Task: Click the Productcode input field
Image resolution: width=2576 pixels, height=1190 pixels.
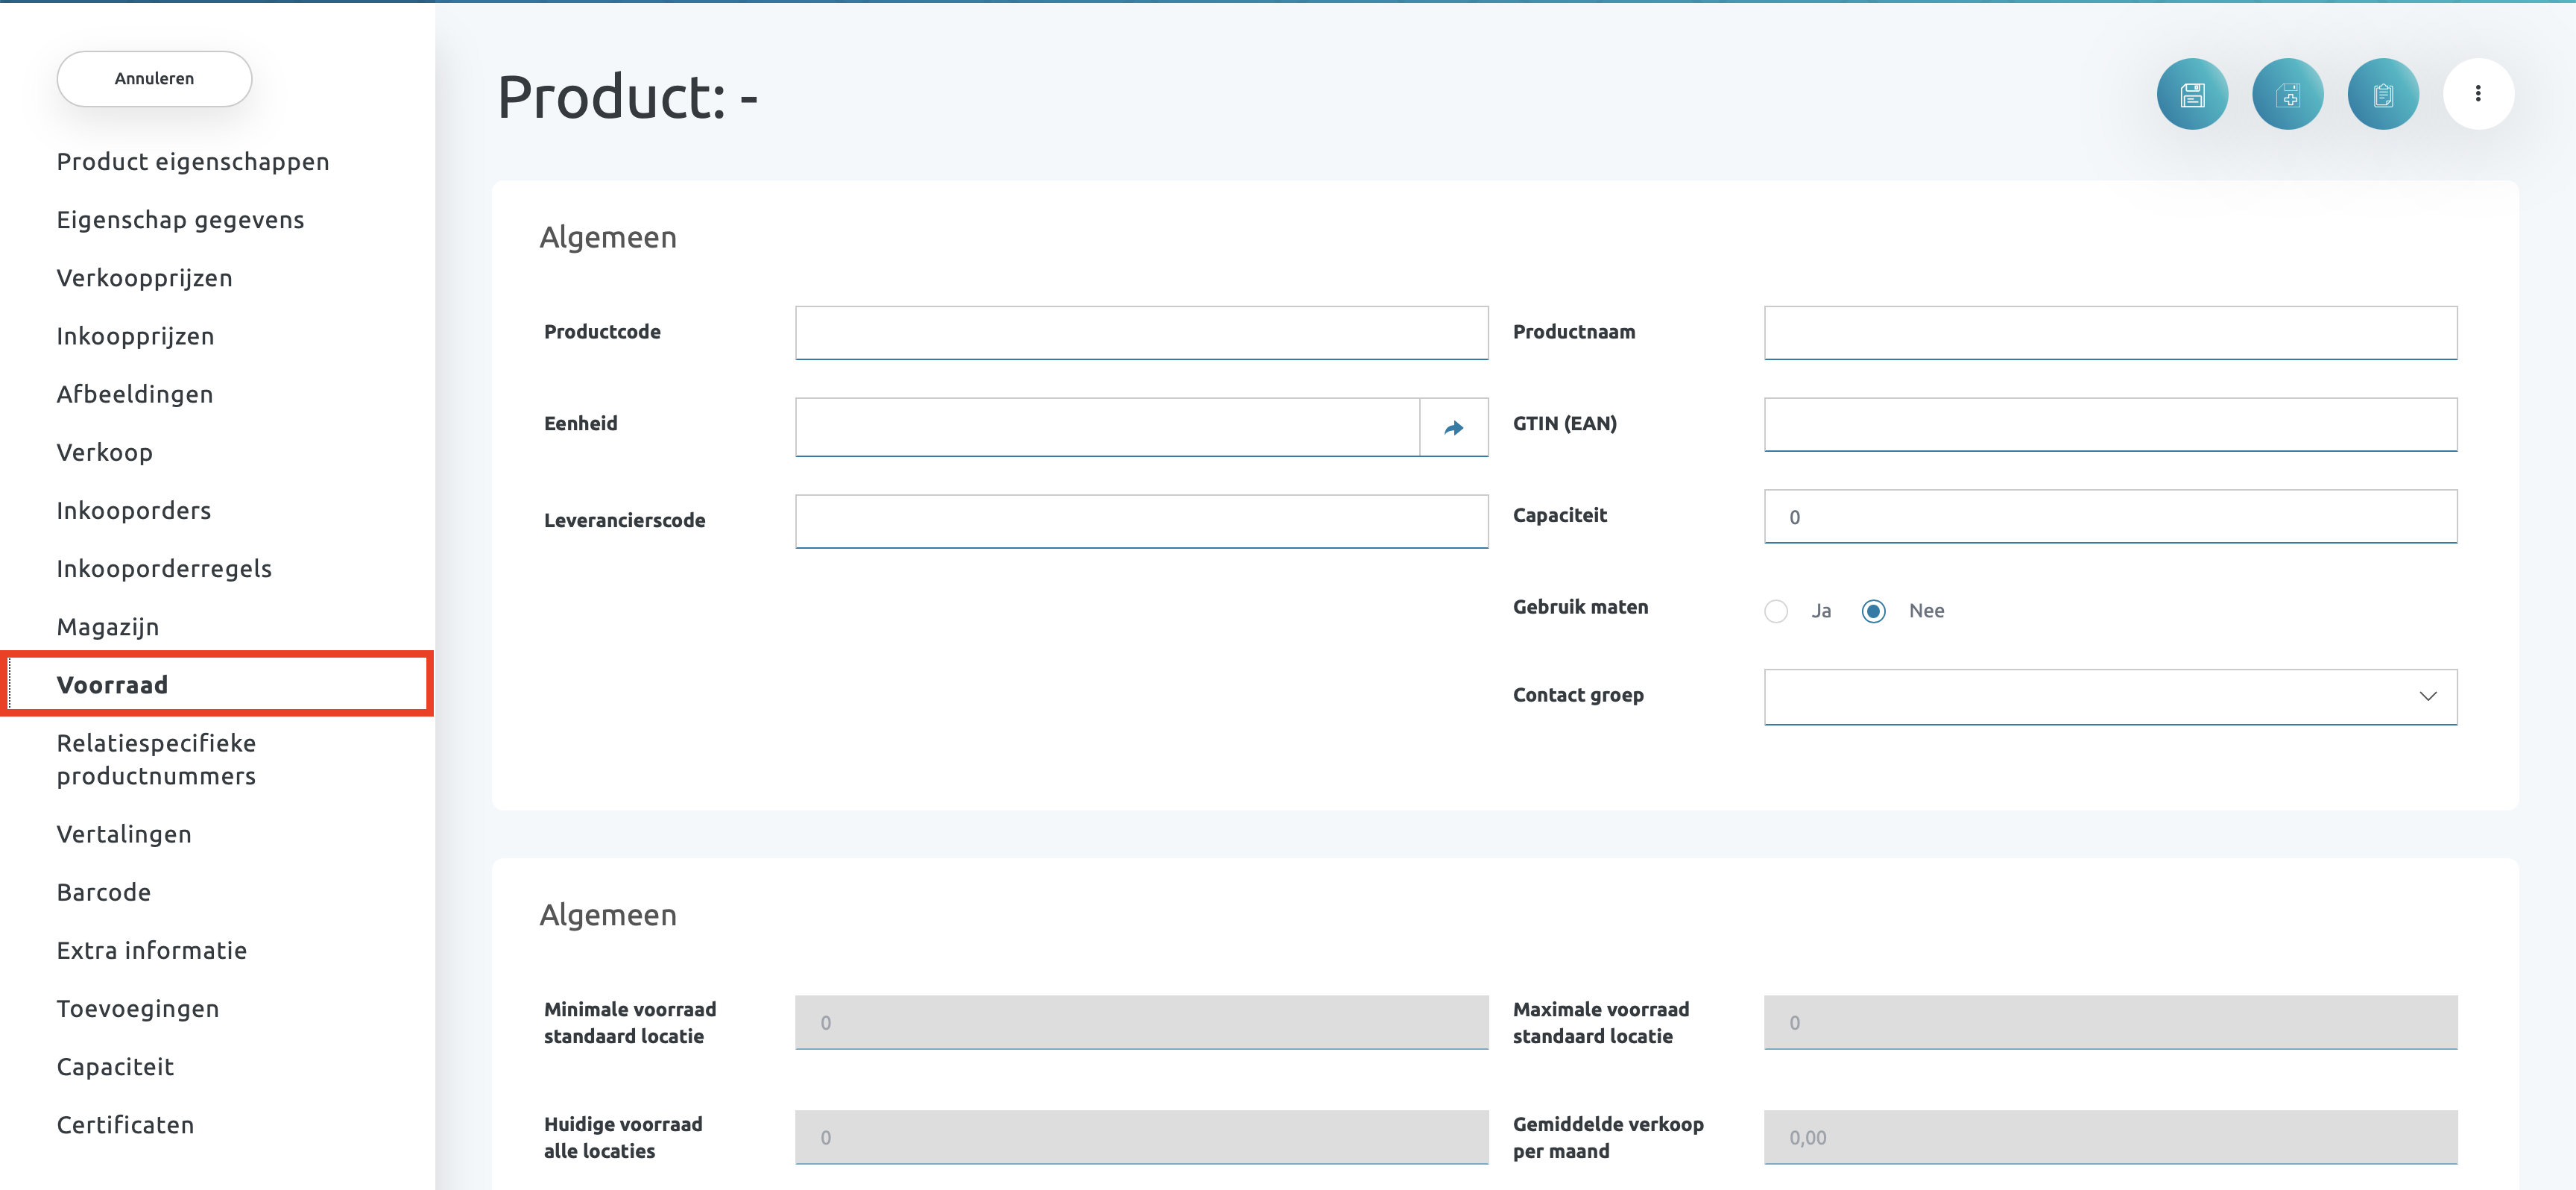Action: click(1141, 333)
